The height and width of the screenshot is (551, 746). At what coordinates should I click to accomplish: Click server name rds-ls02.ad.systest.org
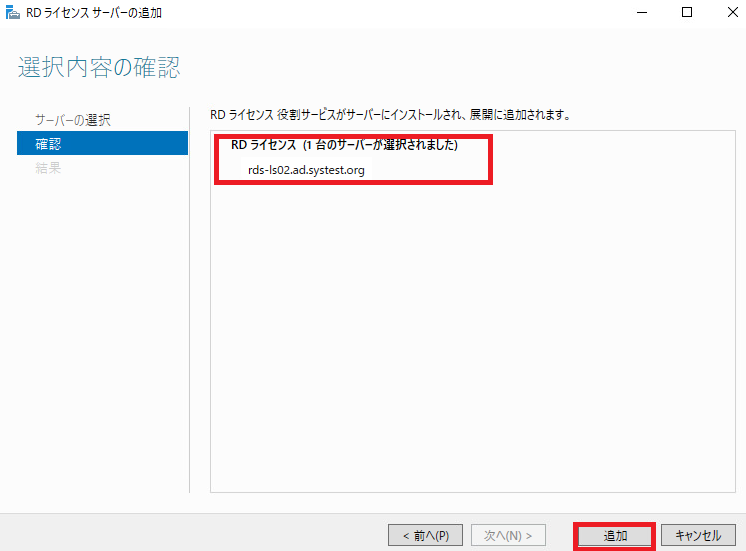pyautogui.click(x=306, y=170)
